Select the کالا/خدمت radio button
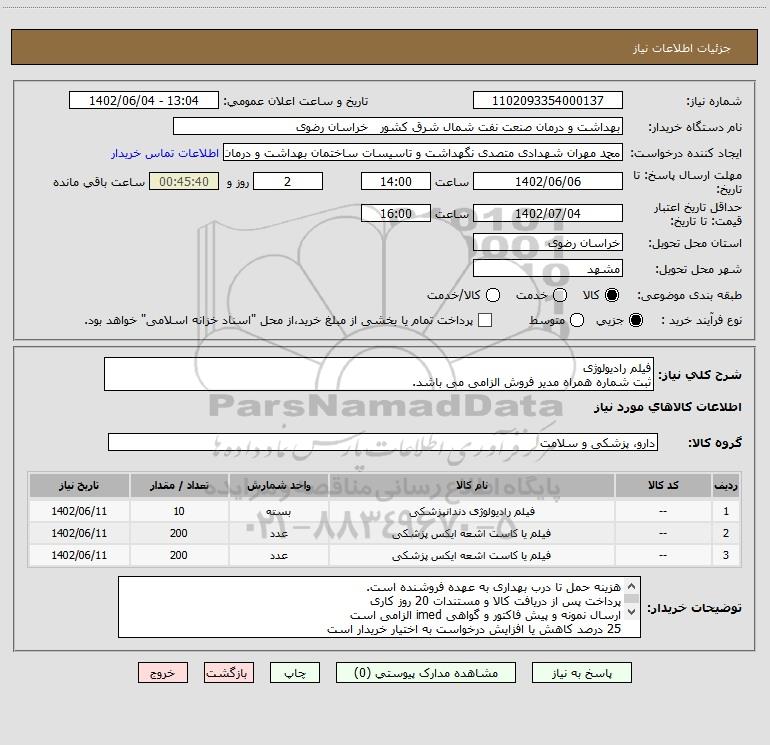770x745 pixels. pyautogui.click(x=493, y=295)
